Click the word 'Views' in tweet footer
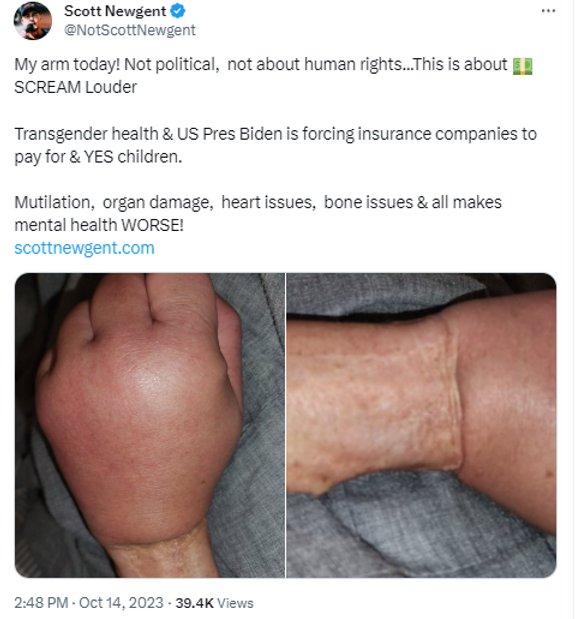Viewport: 575px width, 619px height. pos(235,603)
